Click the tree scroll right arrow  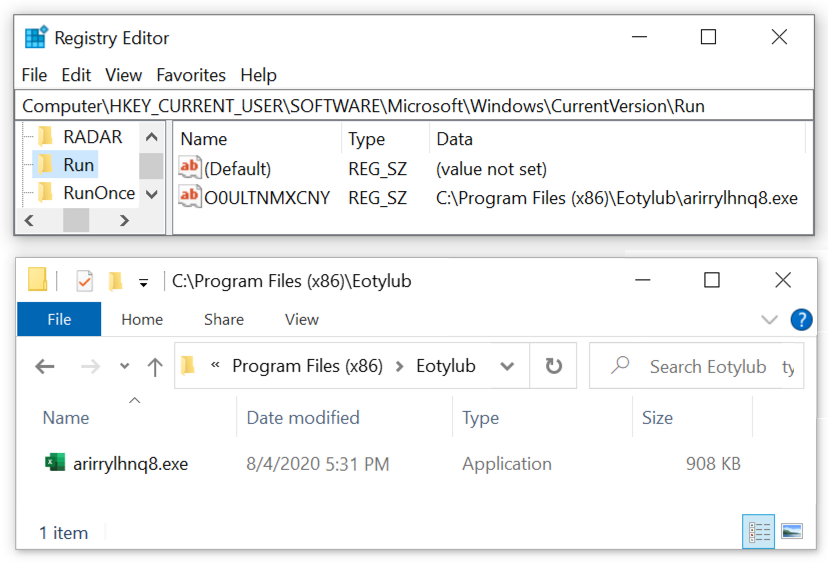125,221
